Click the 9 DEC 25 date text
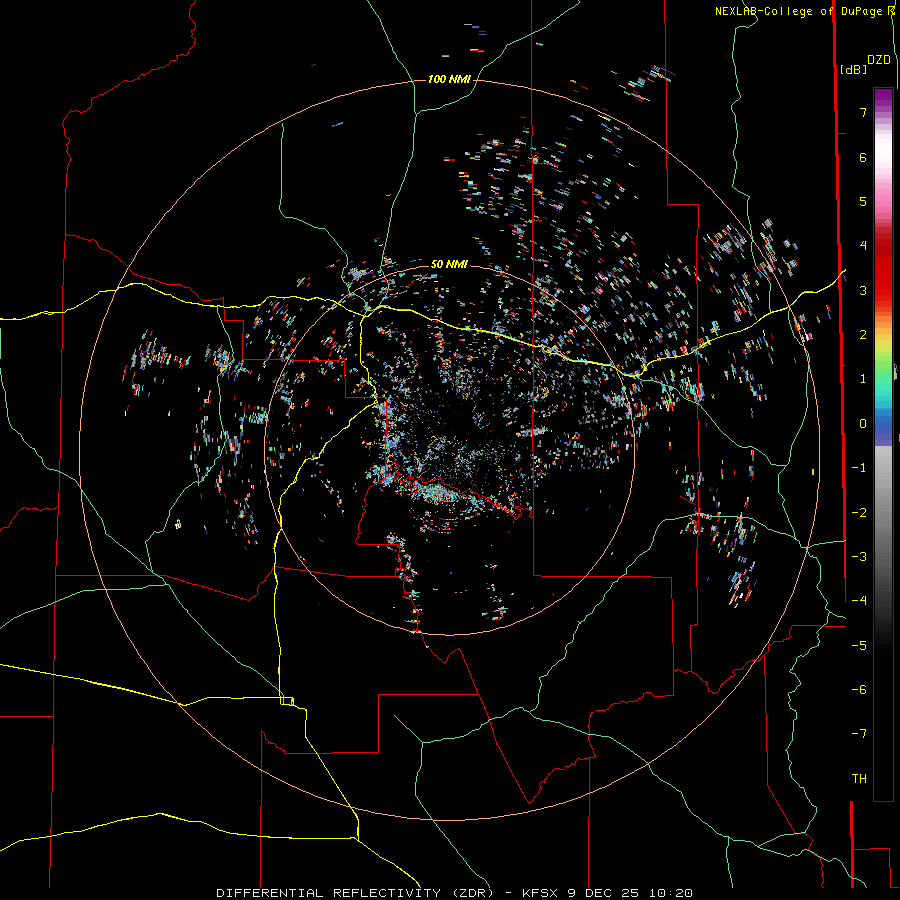 point(604,893)
